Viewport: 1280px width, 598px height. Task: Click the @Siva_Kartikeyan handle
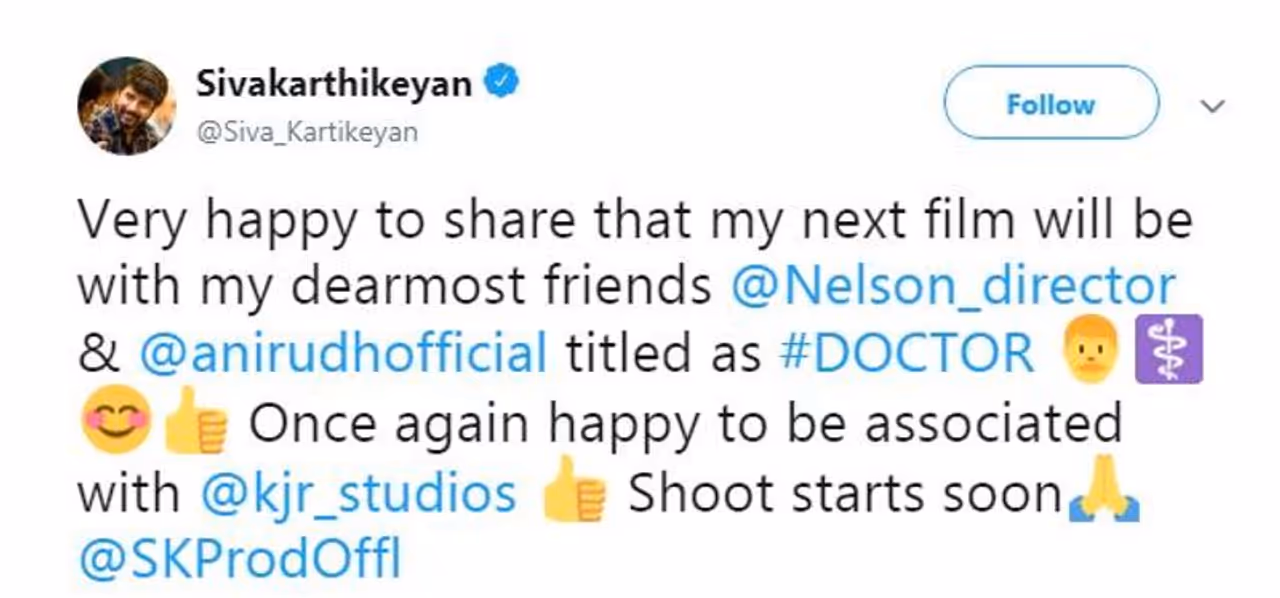306,132
